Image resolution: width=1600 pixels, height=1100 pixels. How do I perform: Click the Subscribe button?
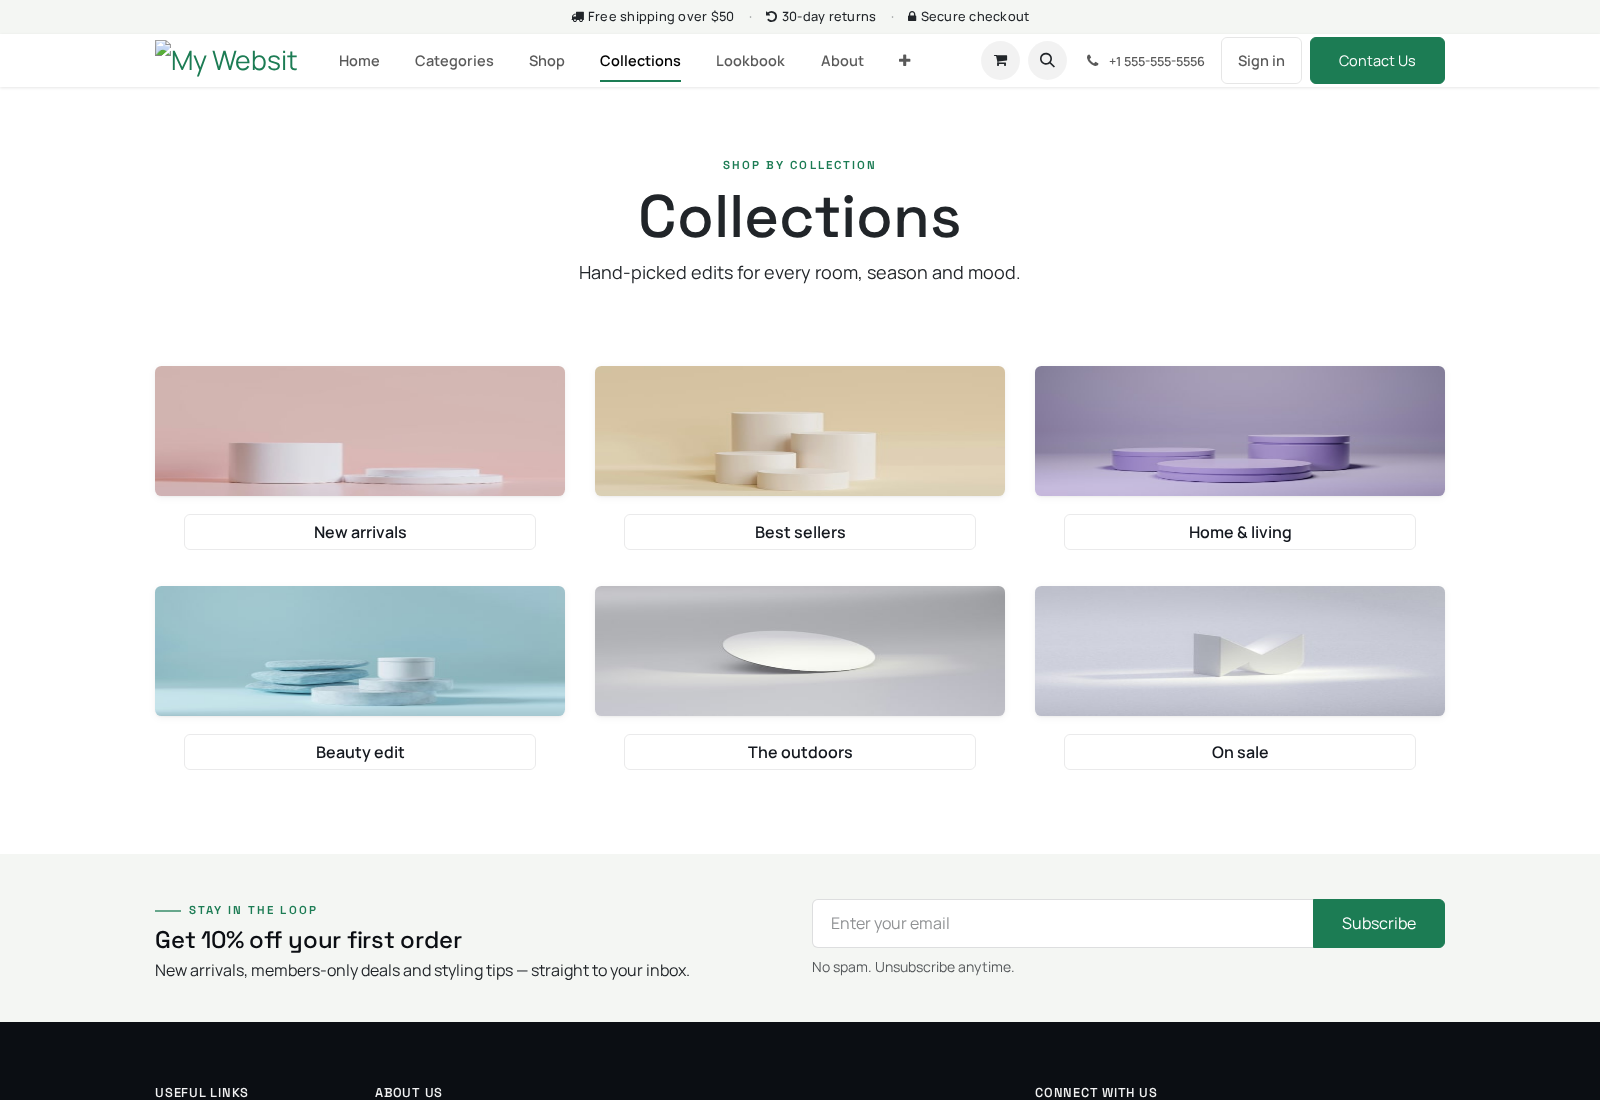click(1379, 923)
